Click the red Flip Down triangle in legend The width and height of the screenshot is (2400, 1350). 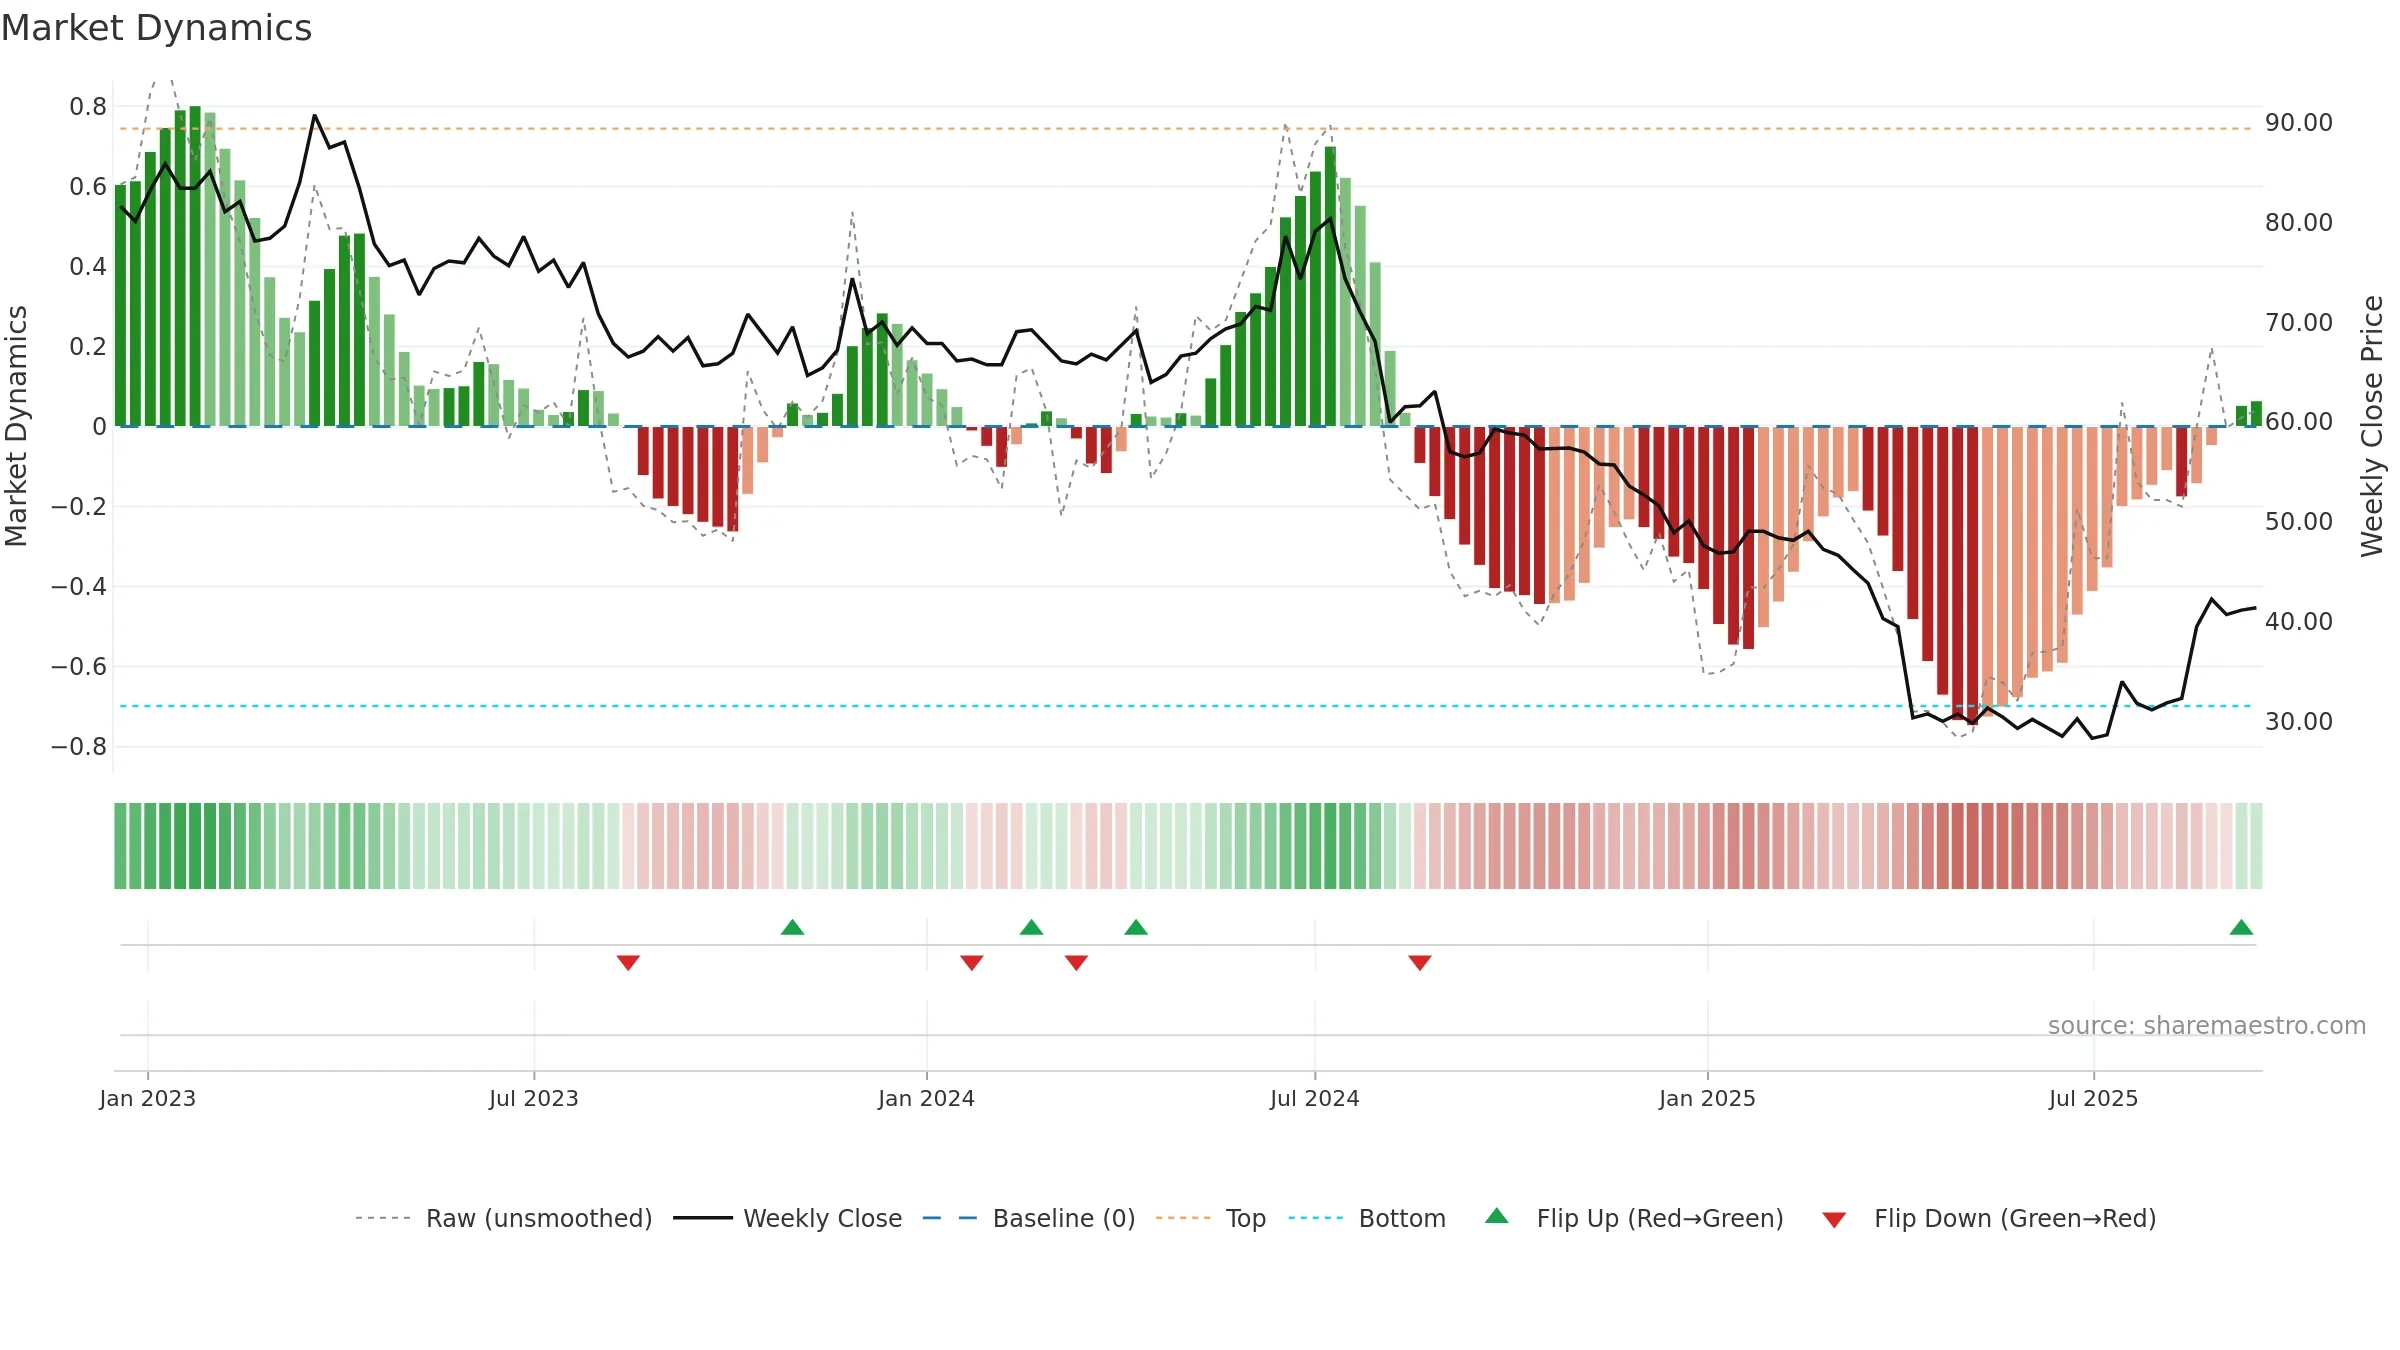click(1834, 1220)
